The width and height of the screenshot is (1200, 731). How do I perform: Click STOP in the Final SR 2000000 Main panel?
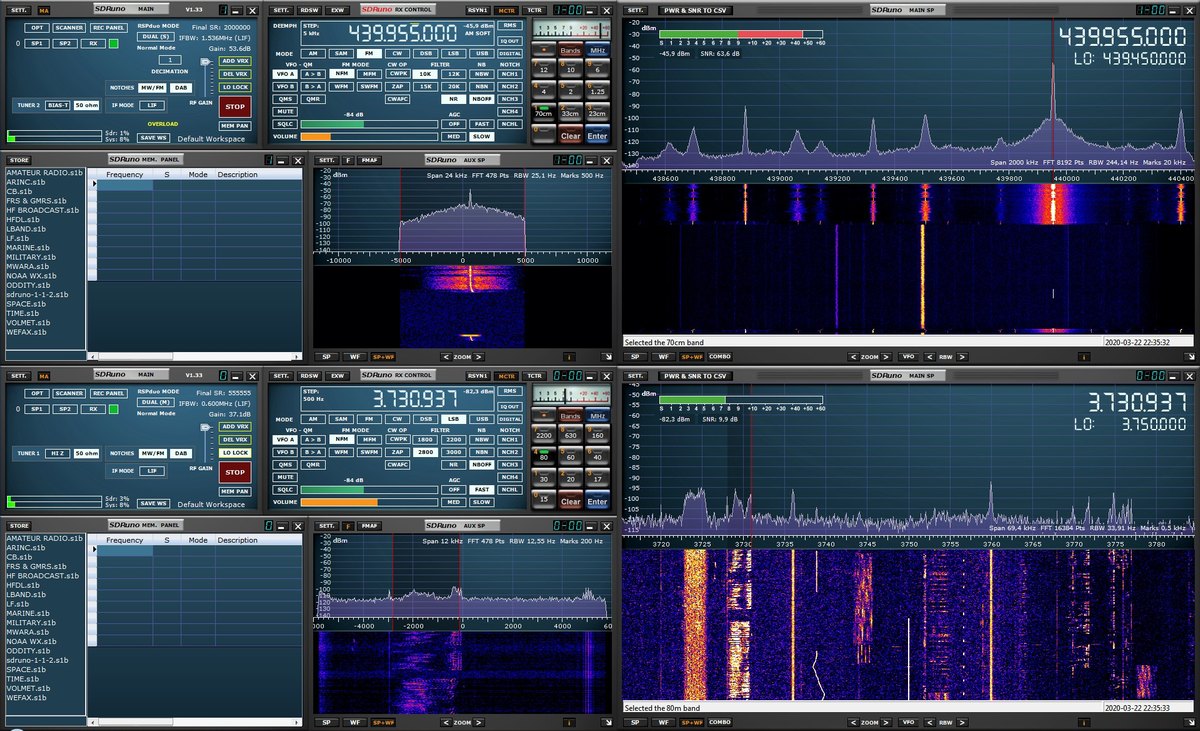(235, 107)
